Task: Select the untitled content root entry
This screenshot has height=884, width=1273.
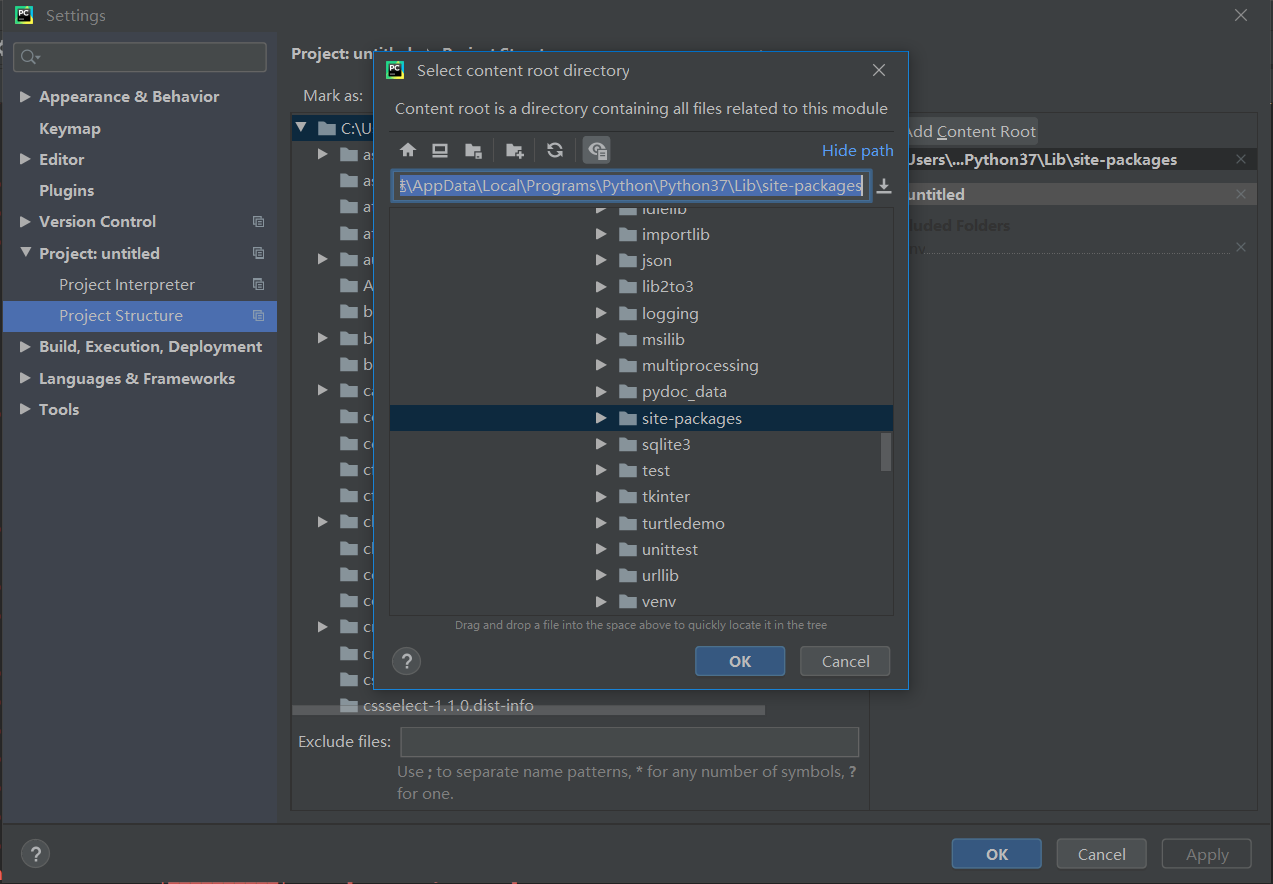Action: 1080,194
